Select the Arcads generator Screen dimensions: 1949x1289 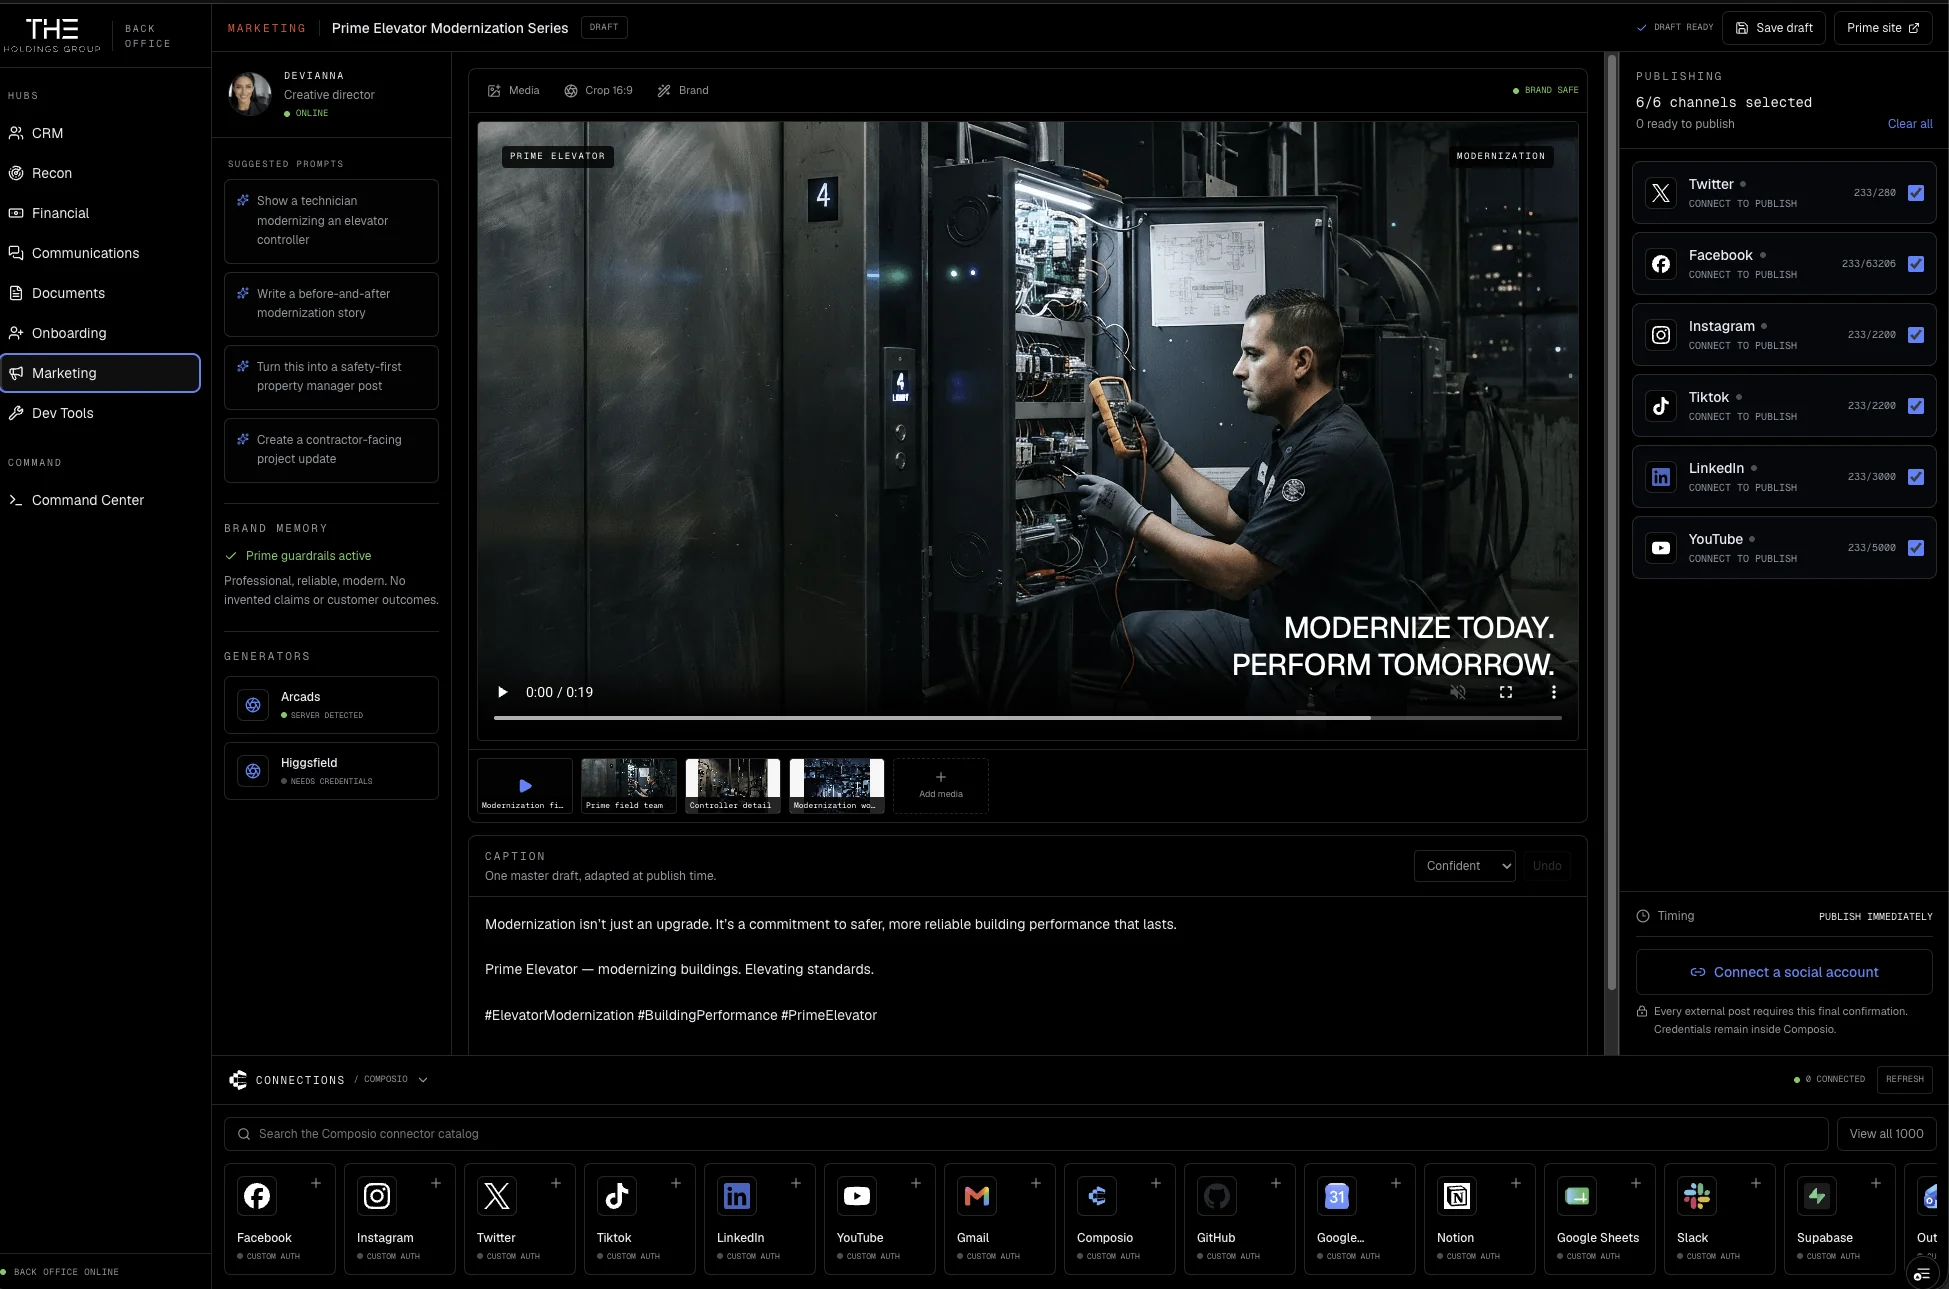click(331, 705)
